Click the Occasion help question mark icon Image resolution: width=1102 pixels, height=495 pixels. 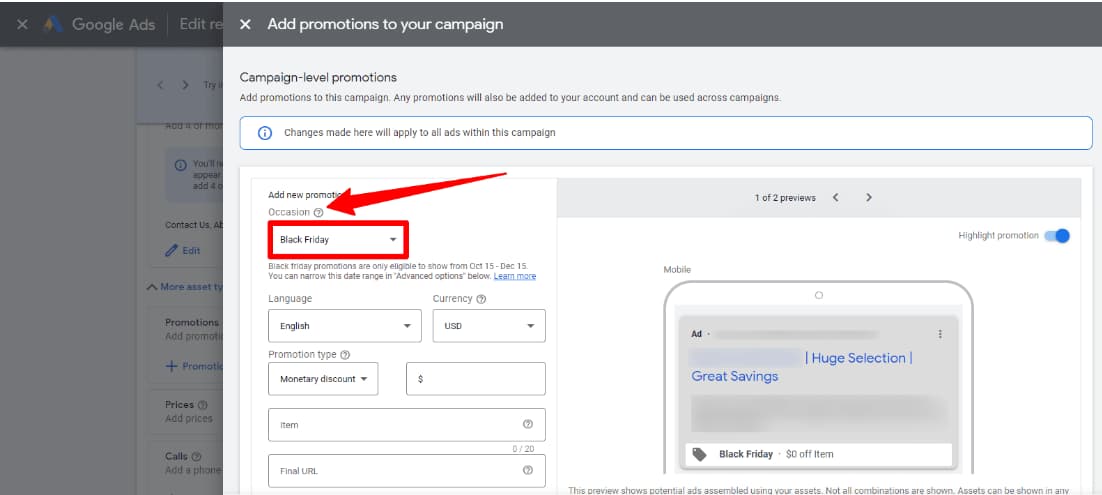[x=318, y=212]
